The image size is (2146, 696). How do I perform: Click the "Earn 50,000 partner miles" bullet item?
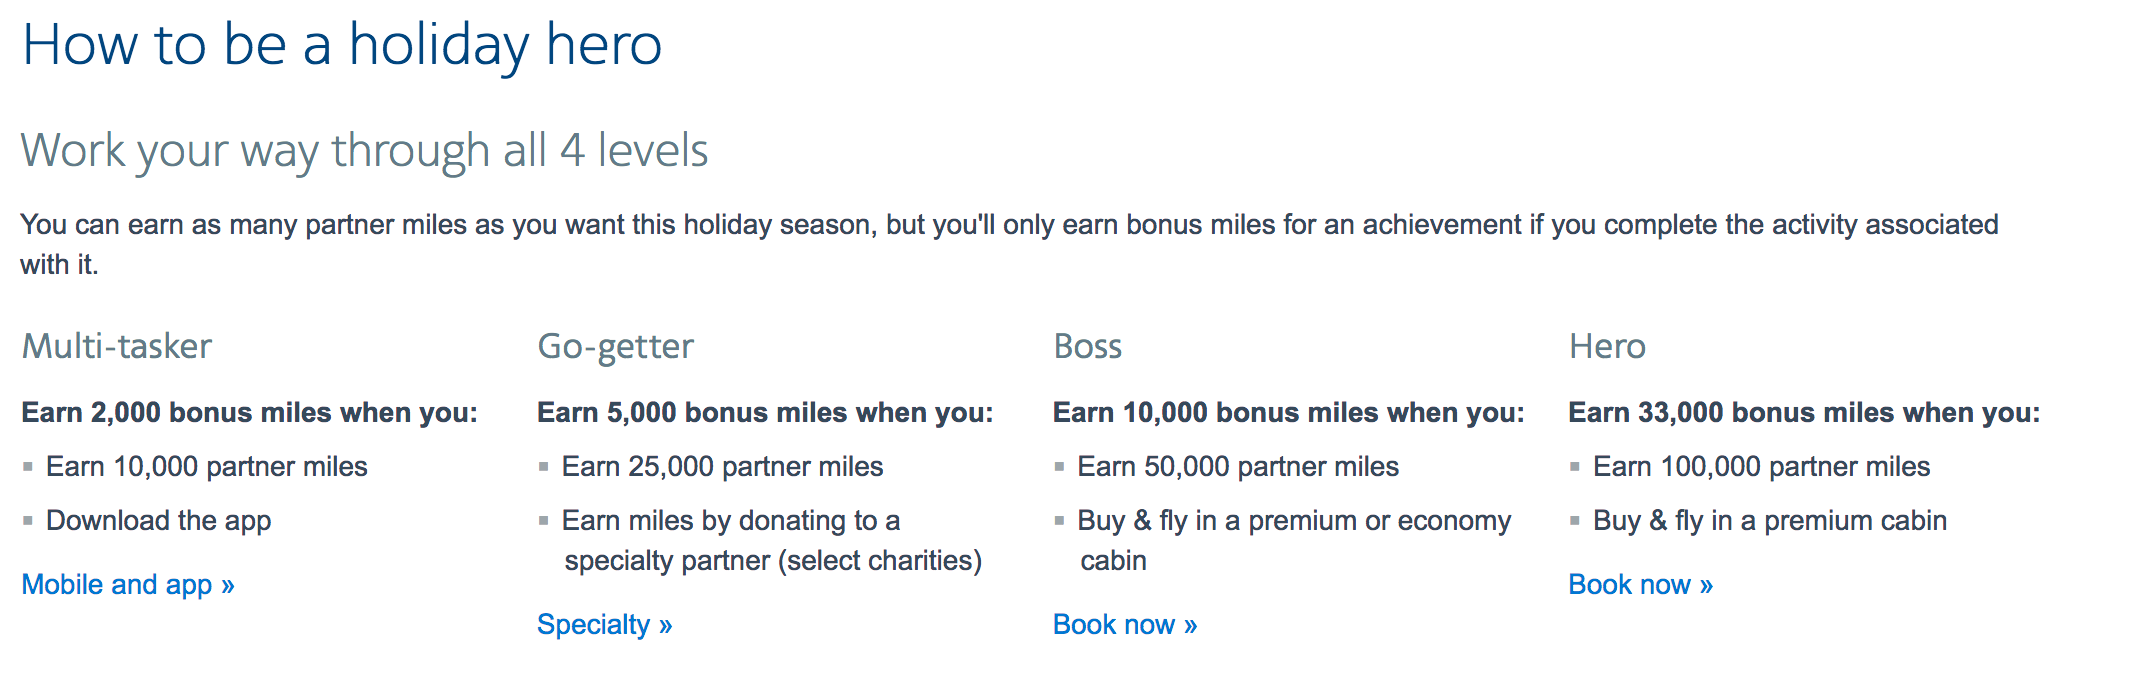point(1238,466)
